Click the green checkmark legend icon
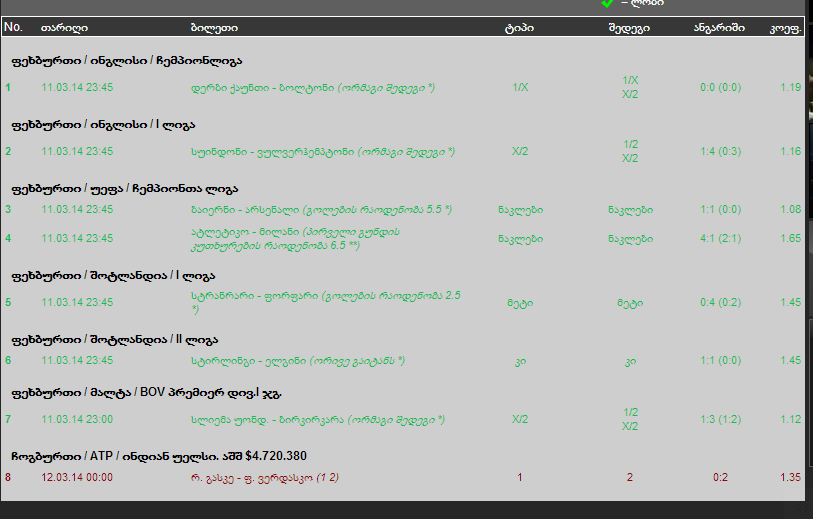The height and width of the screenshot is (519, 813). (607, 3)
